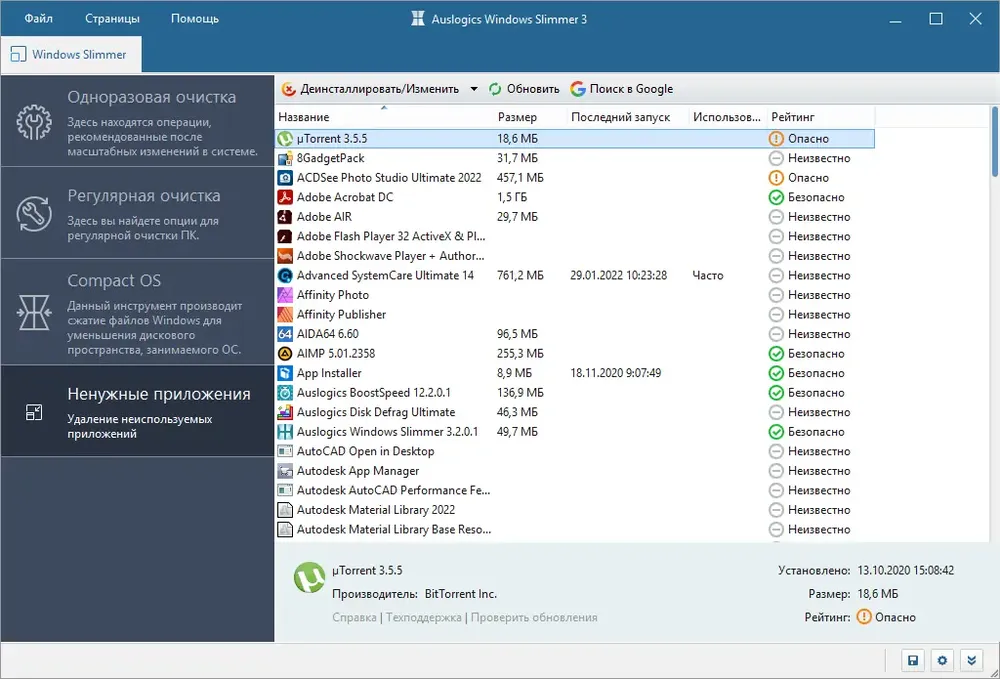Click the Техподдержка link

point(423,617)
